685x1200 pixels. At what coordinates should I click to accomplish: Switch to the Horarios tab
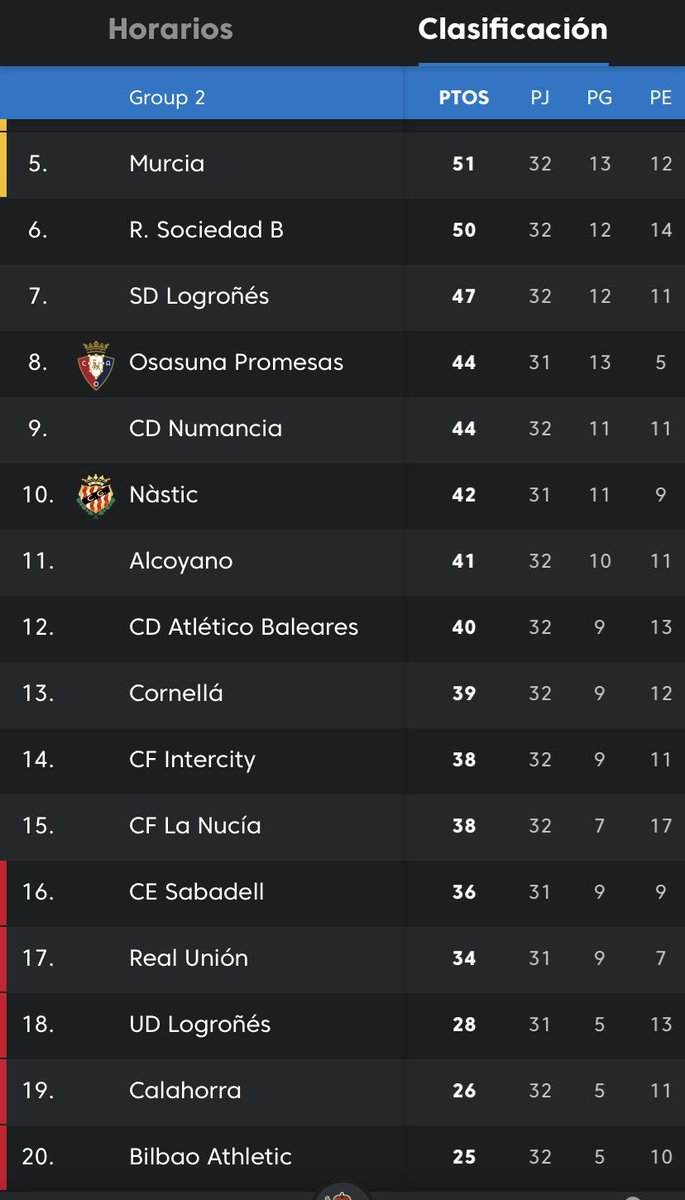[171, 30]
